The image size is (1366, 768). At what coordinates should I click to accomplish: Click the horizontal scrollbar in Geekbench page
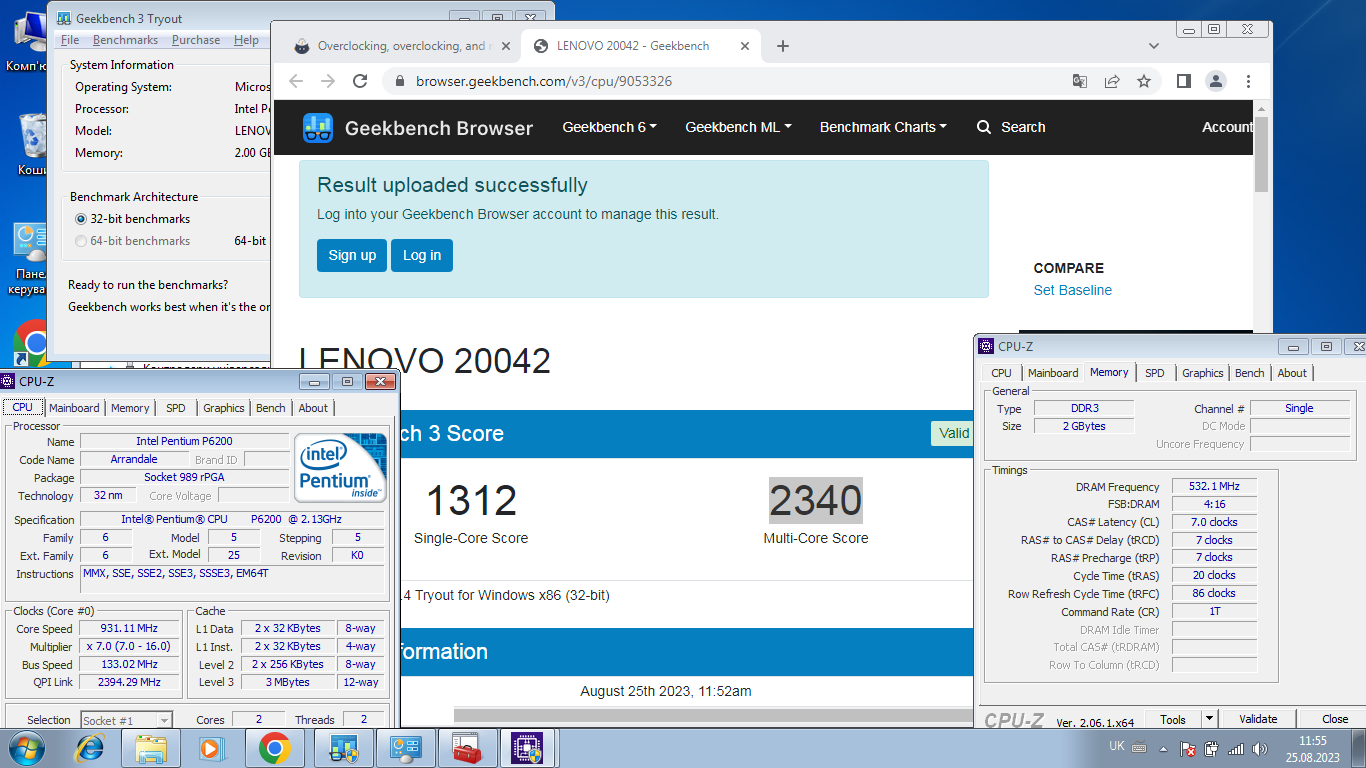713,715
